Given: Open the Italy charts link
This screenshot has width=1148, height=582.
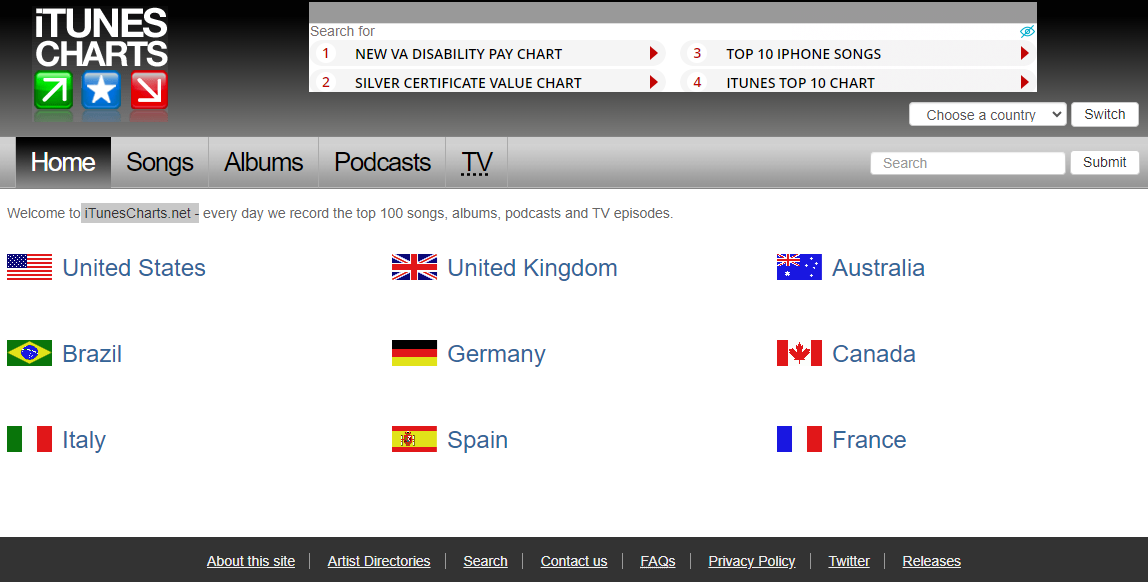Looking at the screenshot, I should [x=84, y=440].
